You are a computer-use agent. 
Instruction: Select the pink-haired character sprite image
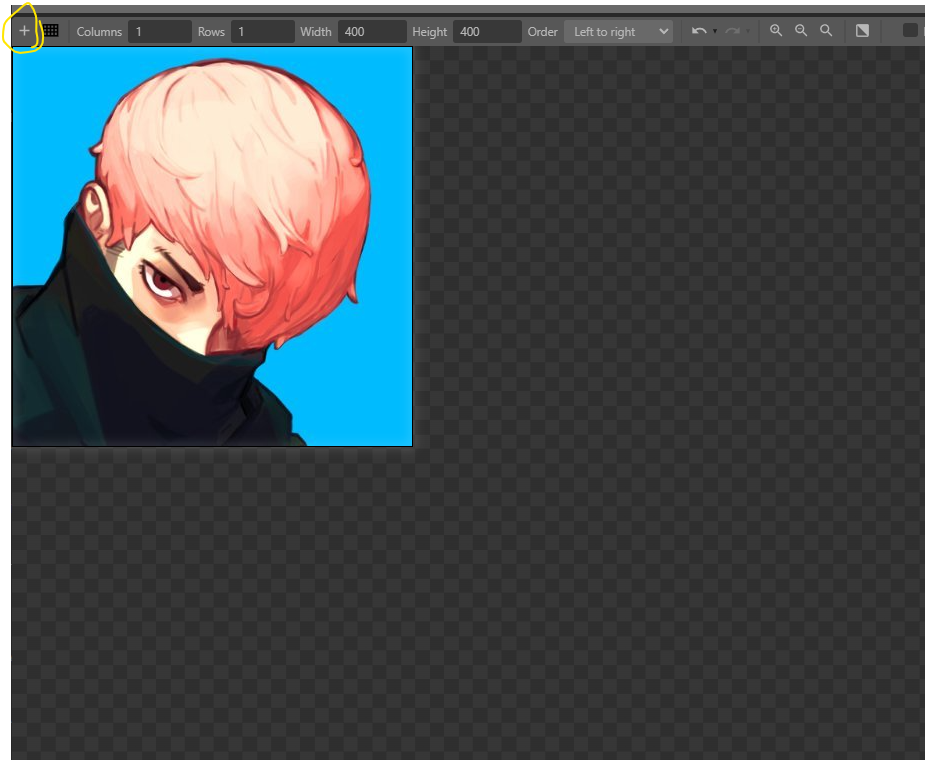pos(230,220)
